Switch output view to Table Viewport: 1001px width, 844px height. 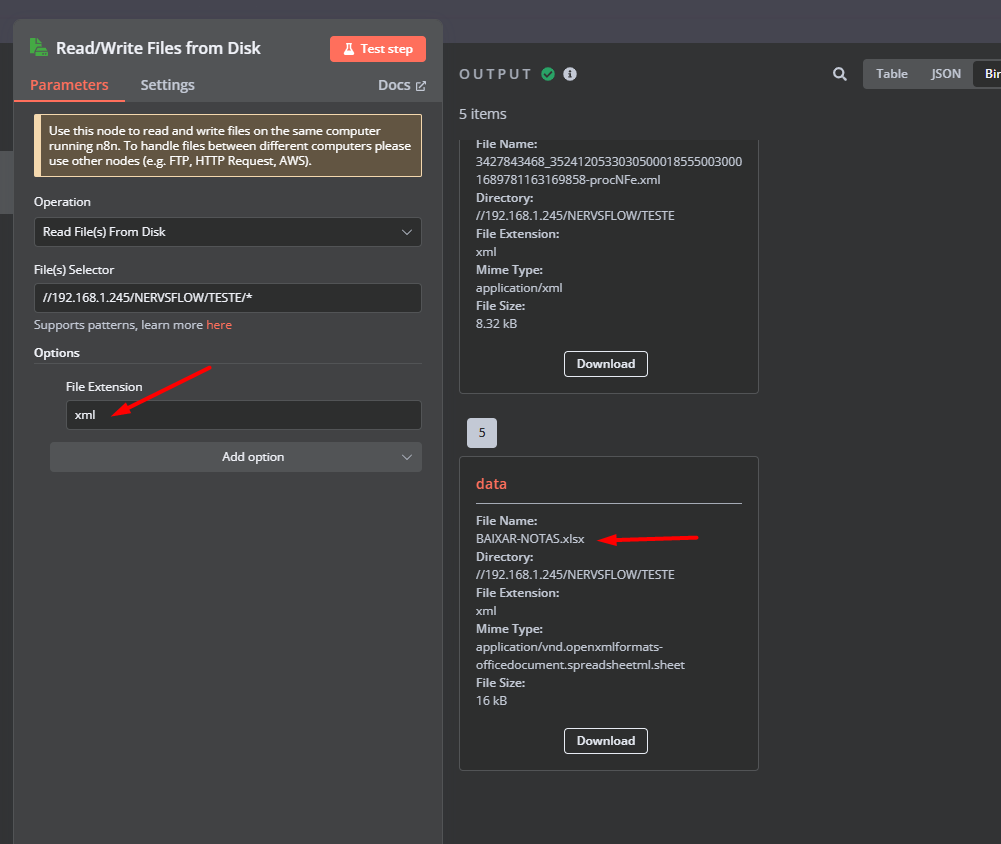[x=892, y=74]
